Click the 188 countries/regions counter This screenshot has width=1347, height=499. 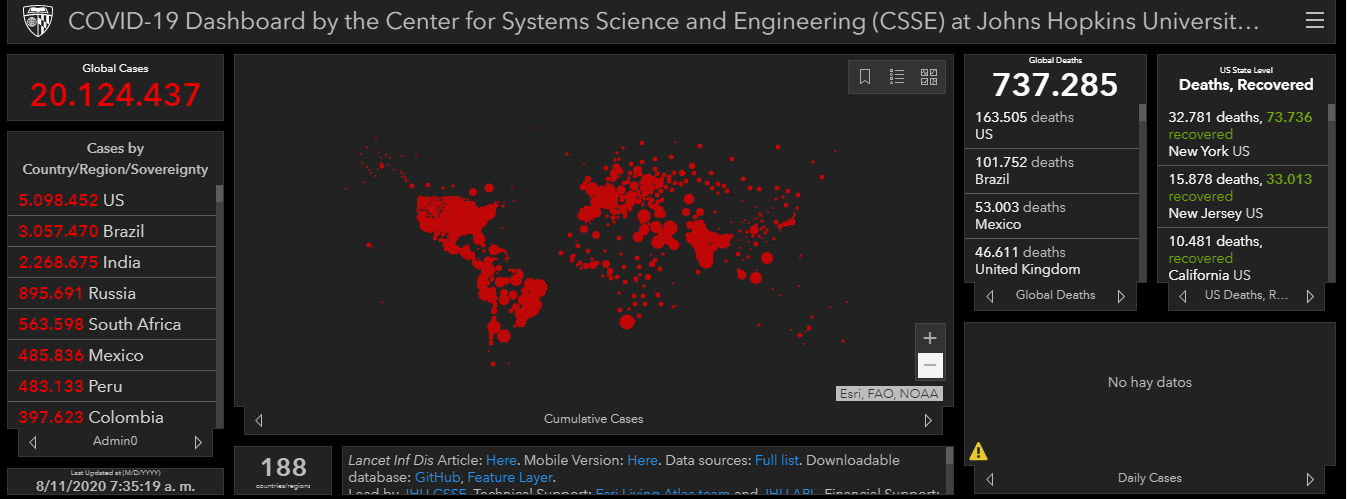tap(283, 467)
